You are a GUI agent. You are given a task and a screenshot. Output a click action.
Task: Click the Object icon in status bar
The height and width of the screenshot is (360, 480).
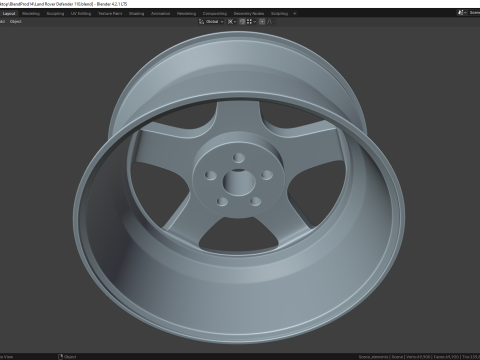61,357
